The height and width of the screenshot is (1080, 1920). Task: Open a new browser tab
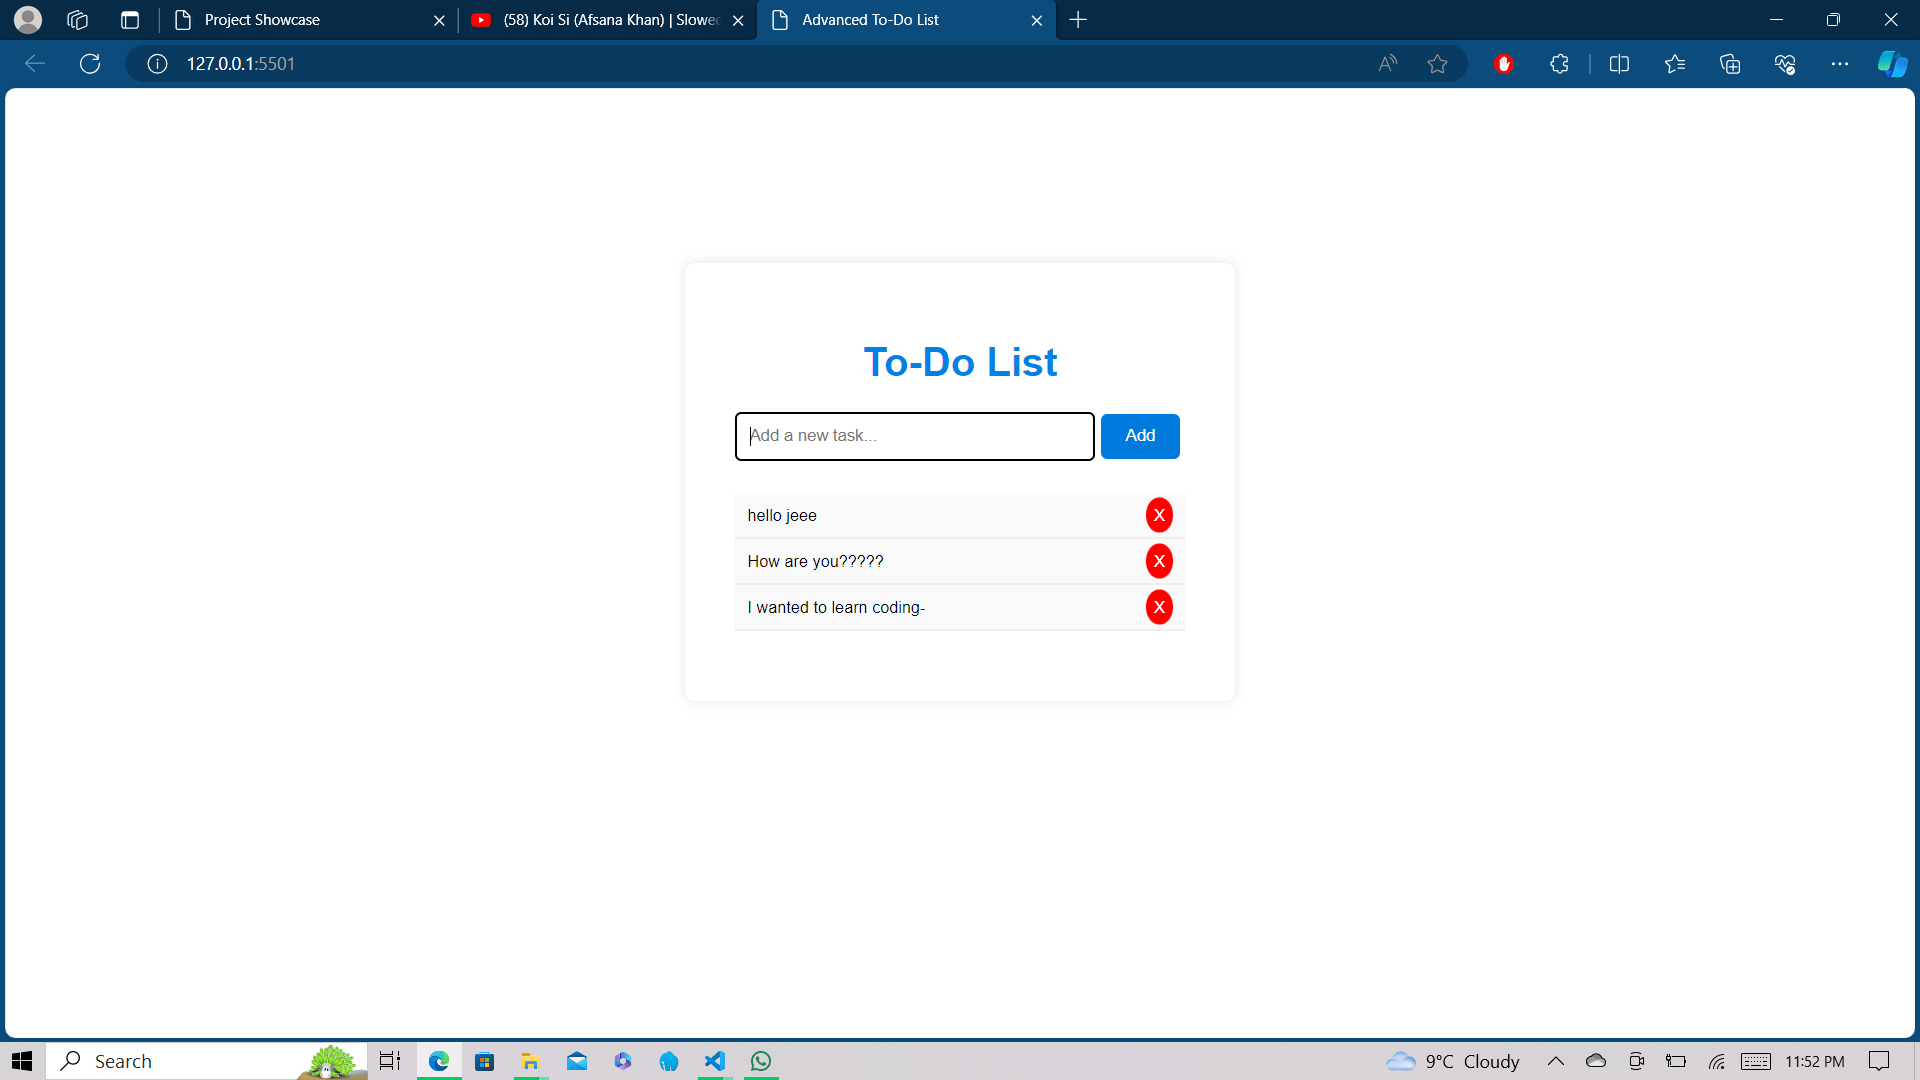1078,20
